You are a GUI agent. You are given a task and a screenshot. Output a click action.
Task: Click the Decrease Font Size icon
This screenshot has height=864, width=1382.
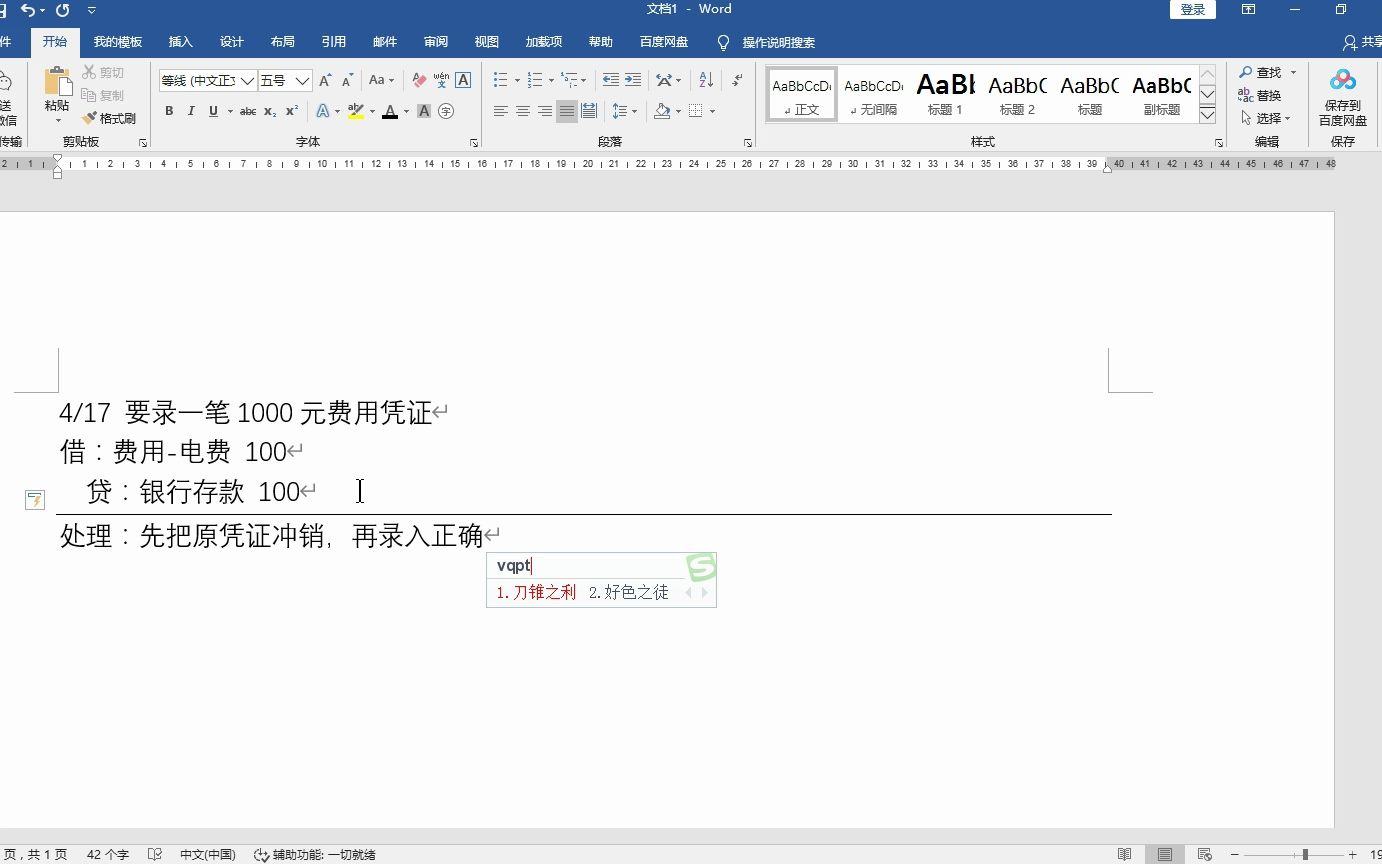click(347, 81)
